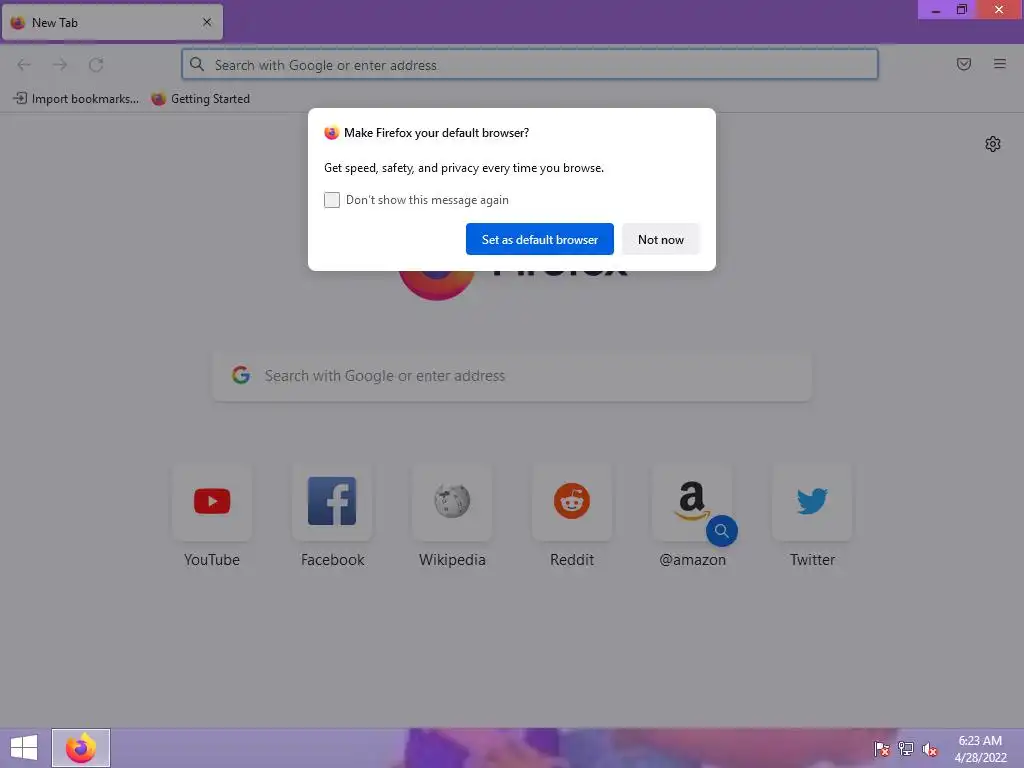The width and height of the screenshot is (1024, 768).
Task: Click the Firefox taskbar icon
Action: (x=81, y=748)
